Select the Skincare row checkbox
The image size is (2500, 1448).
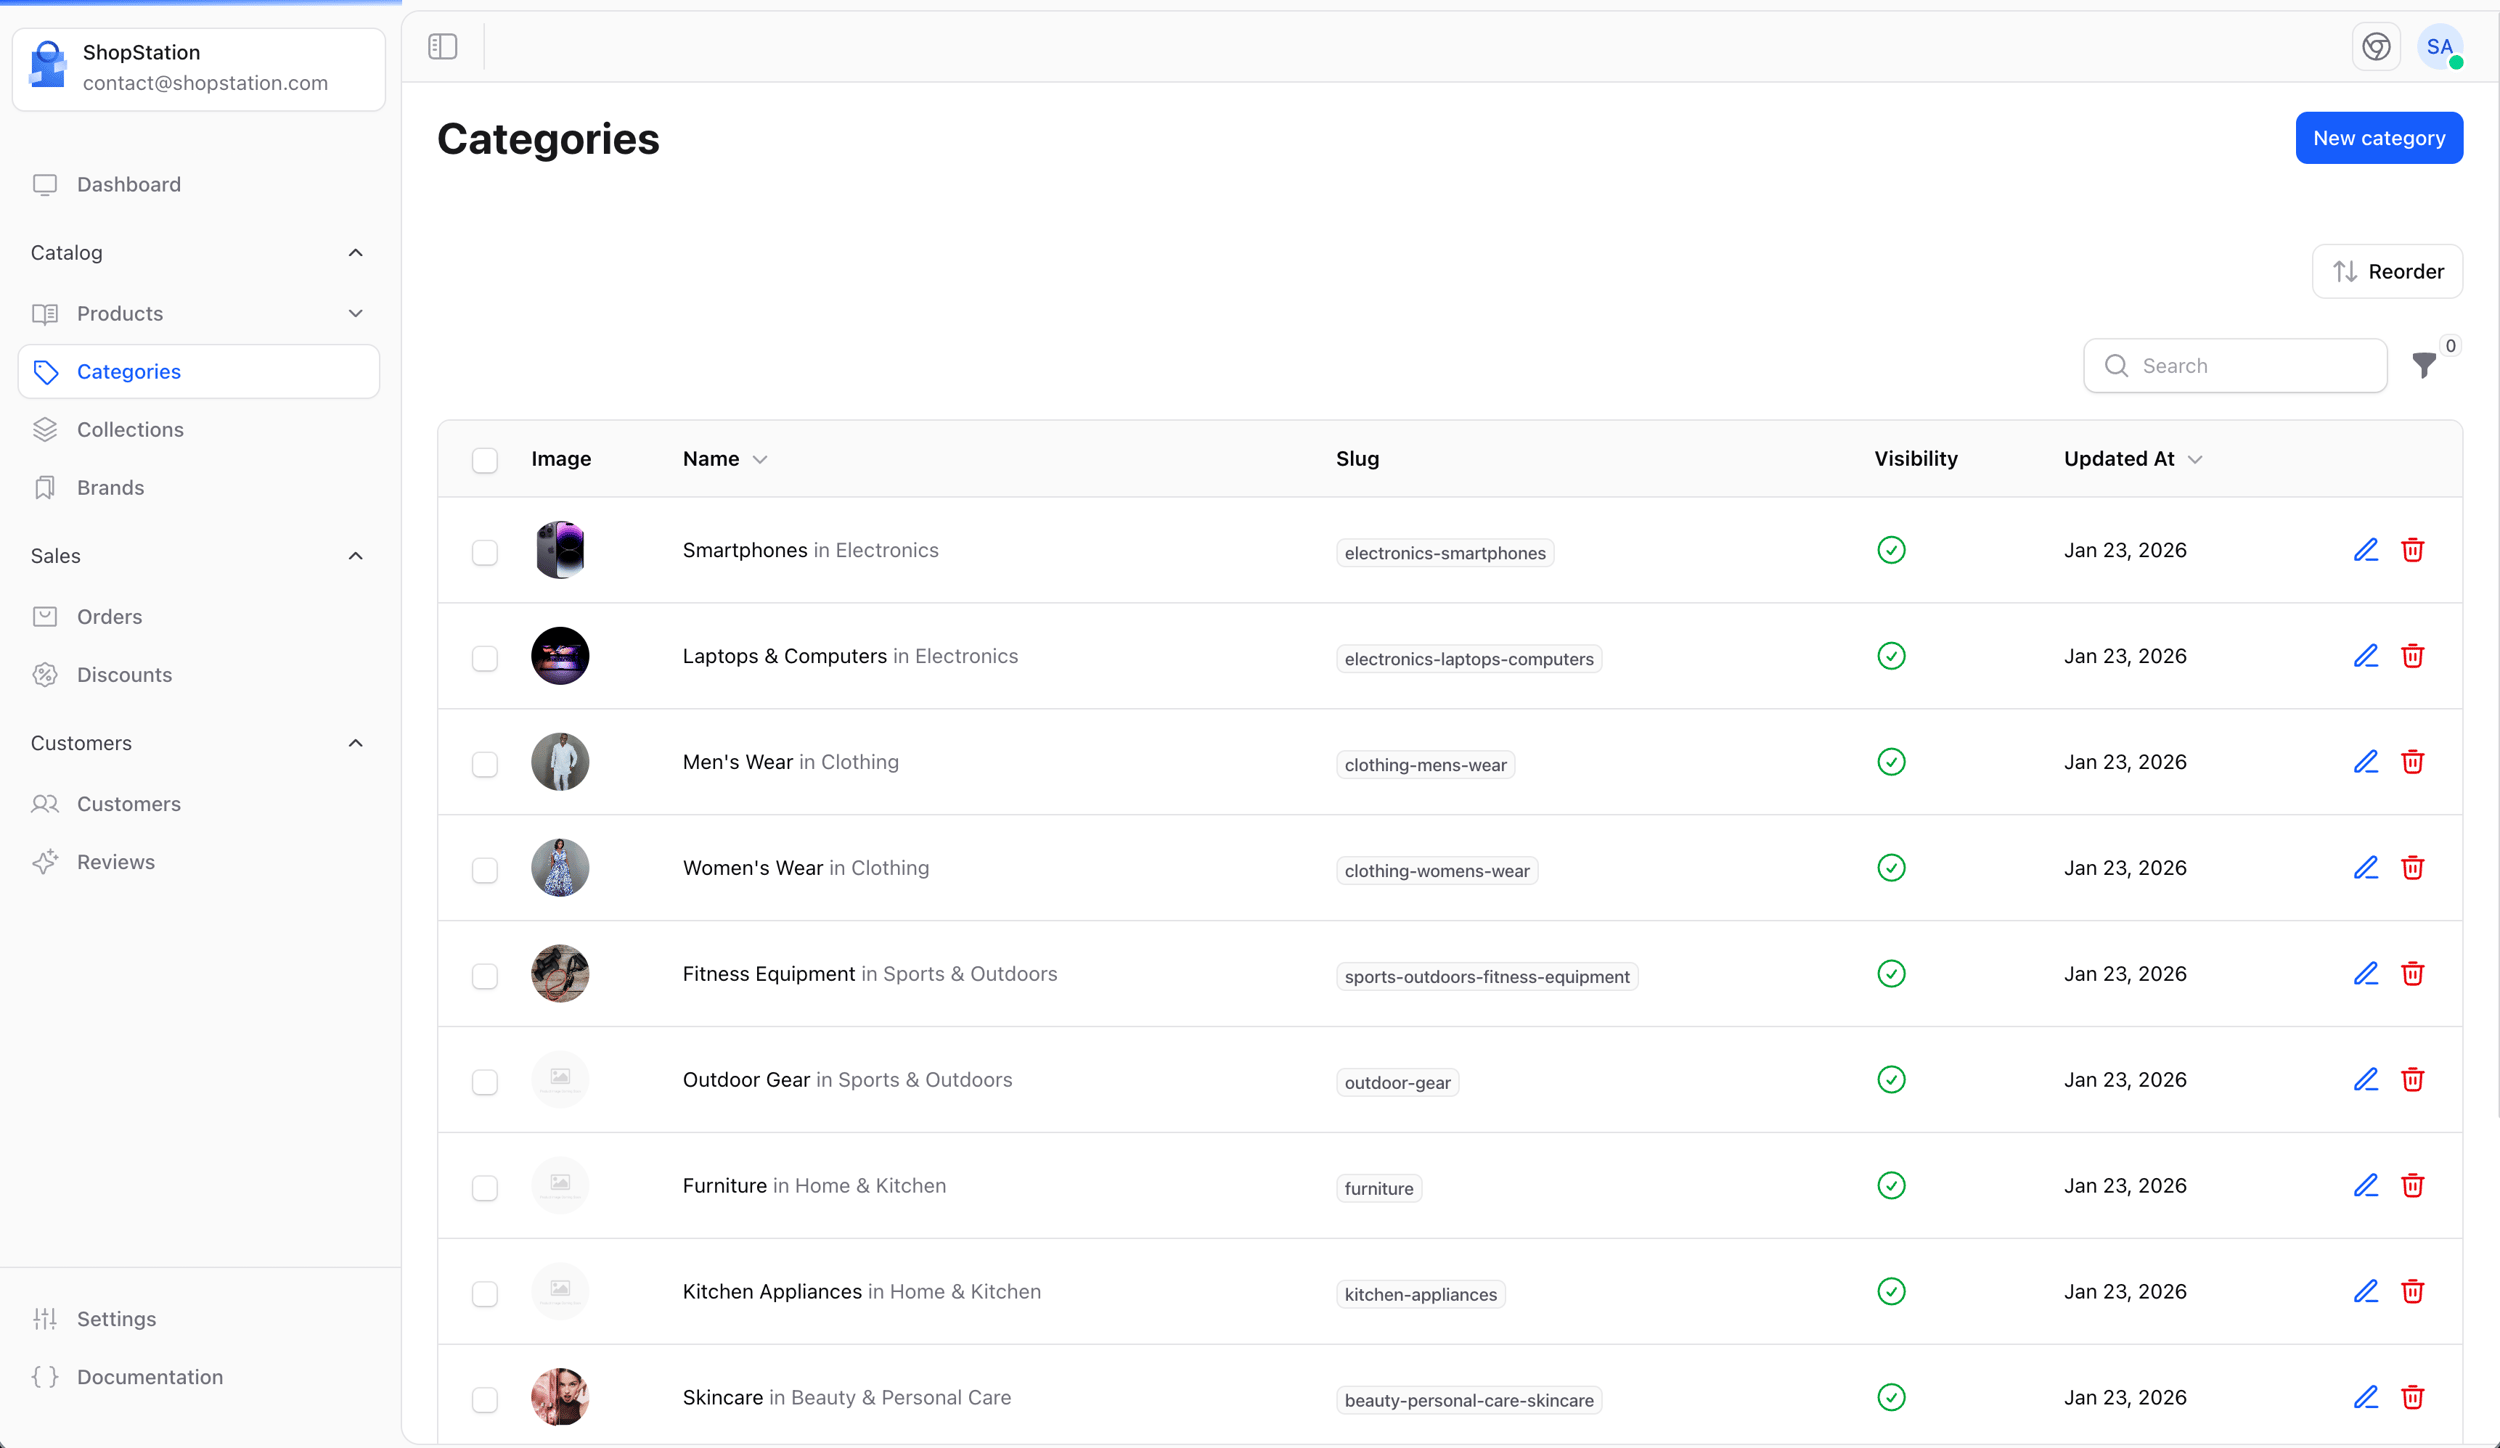pos(485,1401)
